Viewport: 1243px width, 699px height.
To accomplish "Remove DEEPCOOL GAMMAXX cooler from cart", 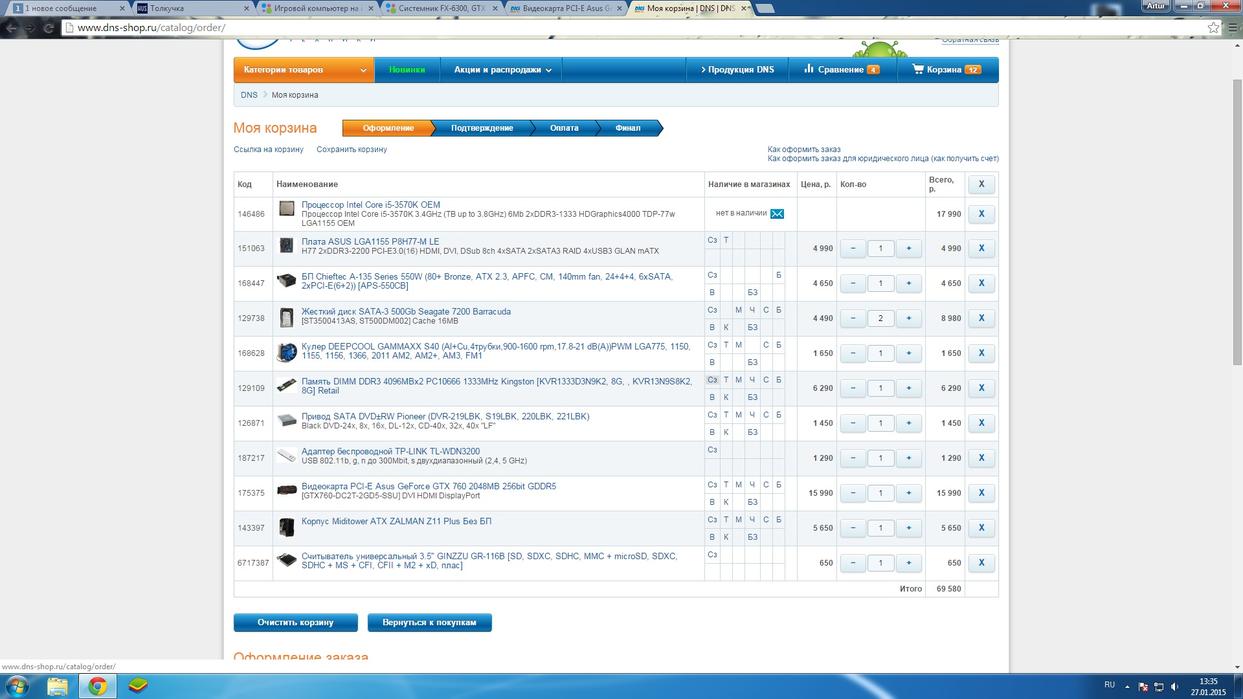I will (x=981, y=353).
